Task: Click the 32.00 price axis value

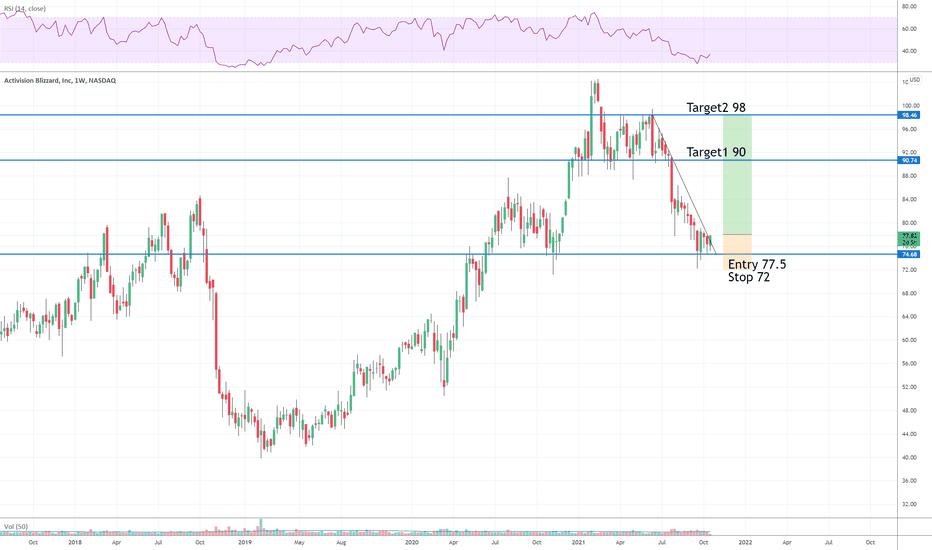Action: click(x=909, y=504)
